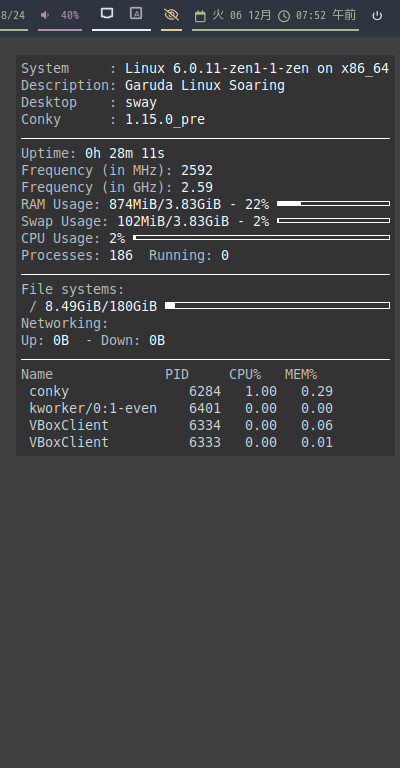Open the monitor screen icon in bar
Screen dimensions: 400x768
[x=107, y=13]
